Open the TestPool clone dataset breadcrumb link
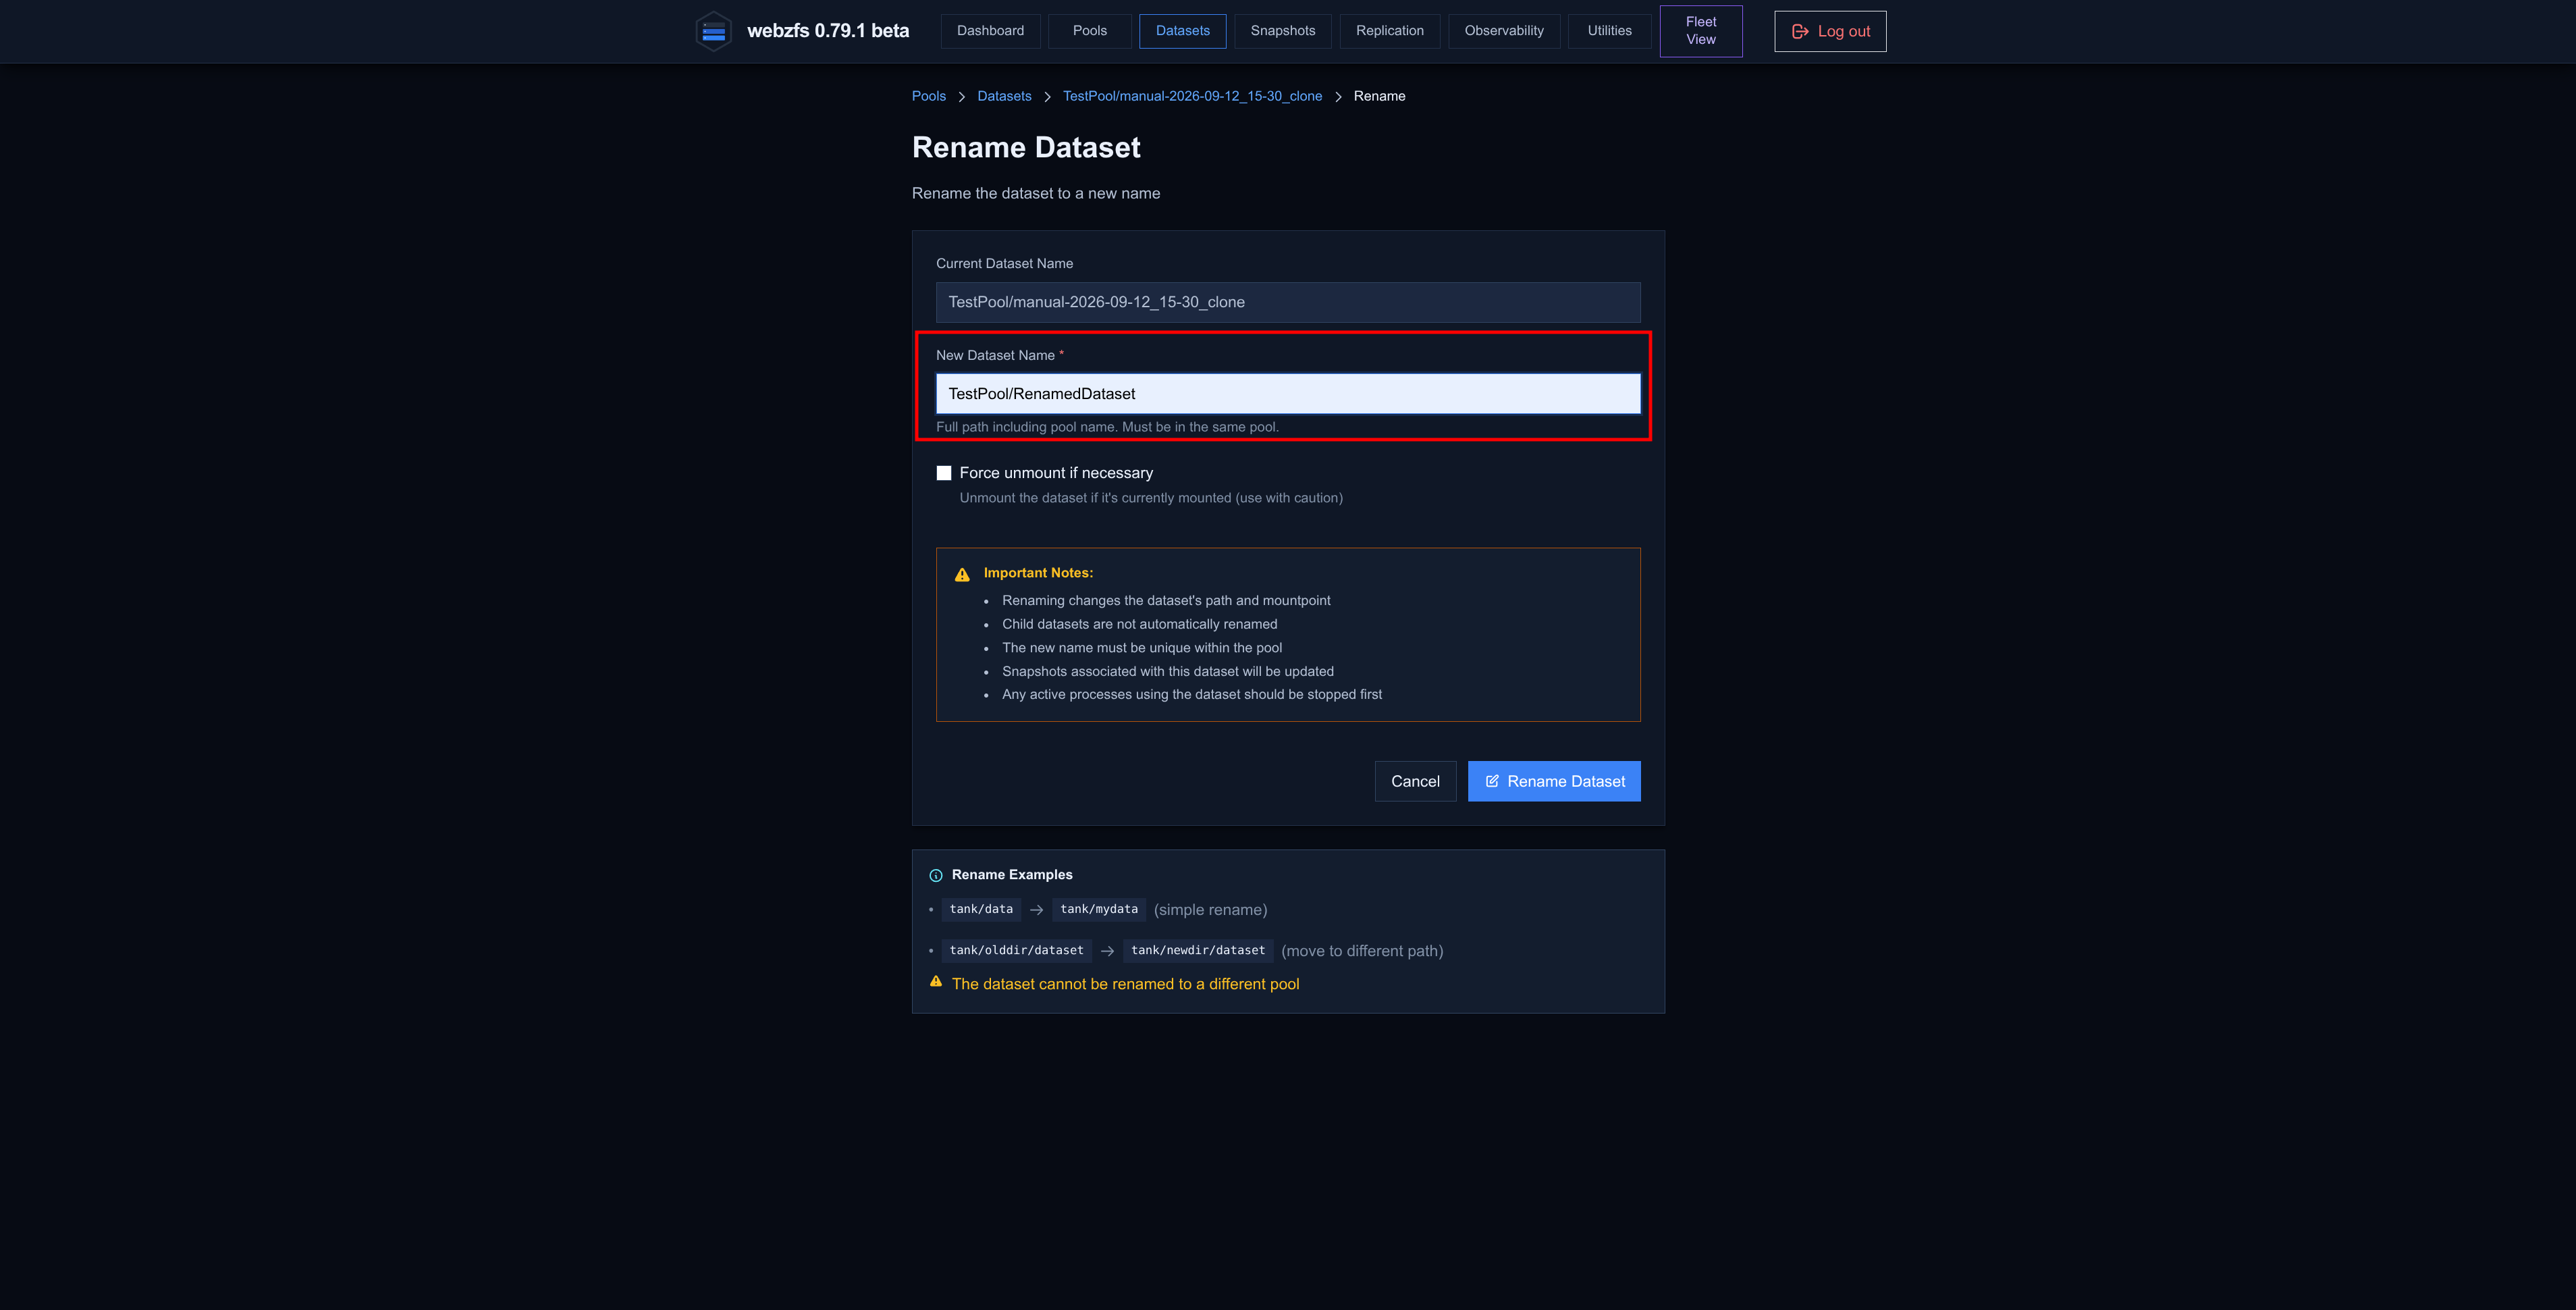2576x1310 pixels. (1192, 96)
